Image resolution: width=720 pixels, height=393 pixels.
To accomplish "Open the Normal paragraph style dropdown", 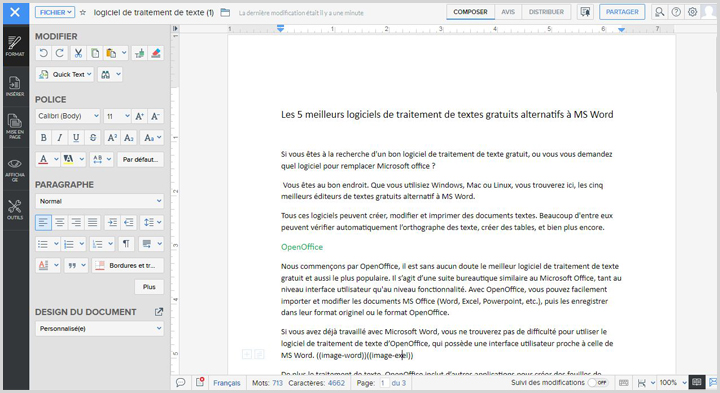I will pyautogui.click(x=100, y=201).
